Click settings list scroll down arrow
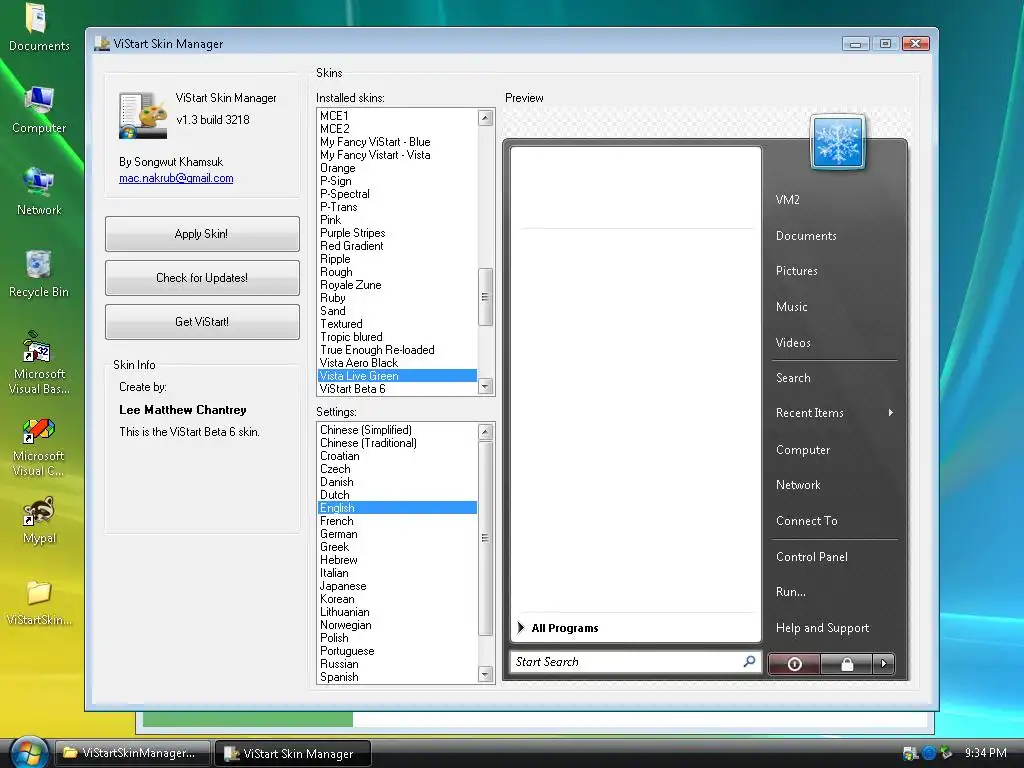This screenshot has width=1024, height=768. [485, 674]
